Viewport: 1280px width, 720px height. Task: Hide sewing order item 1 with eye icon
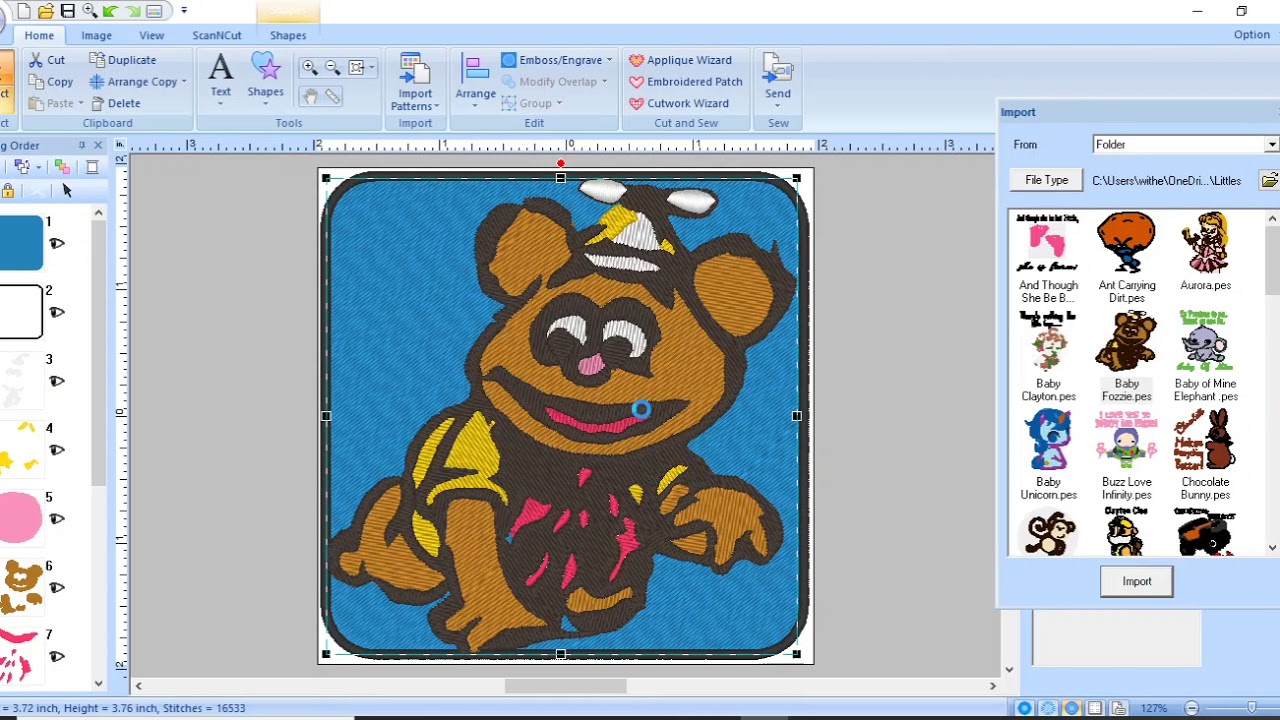click(57, 243)
